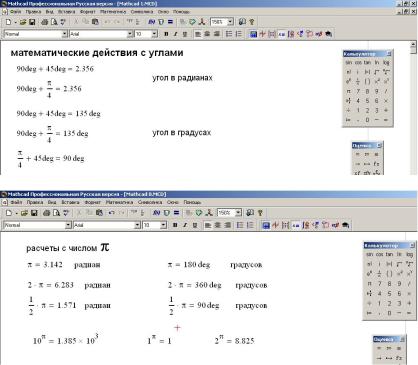Click π button in upper calculator palette
Image resolution: width=418 pixels, height=365 pixels.
(x=348, y=91)
